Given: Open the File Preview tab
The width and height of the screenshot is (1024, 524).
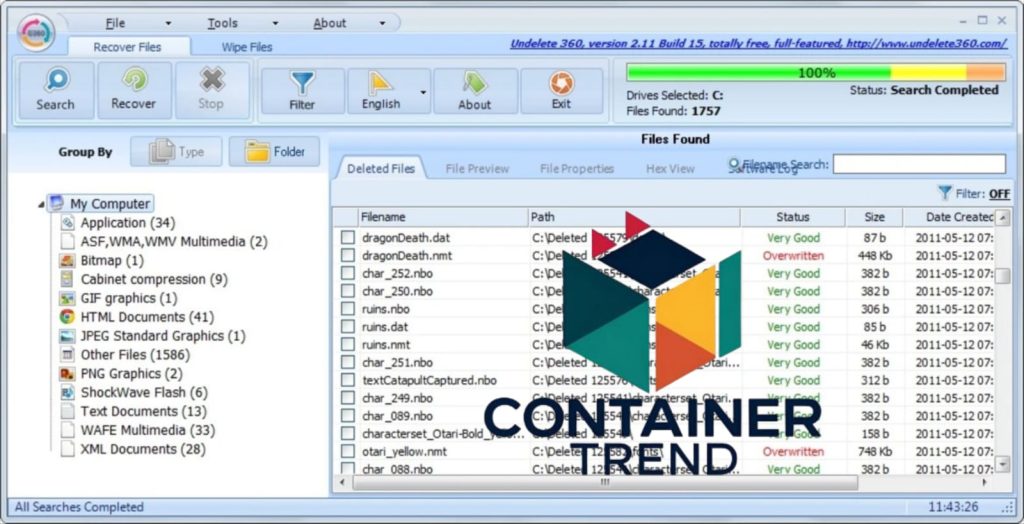Looking at the screenshot, I should coord(477,169).
